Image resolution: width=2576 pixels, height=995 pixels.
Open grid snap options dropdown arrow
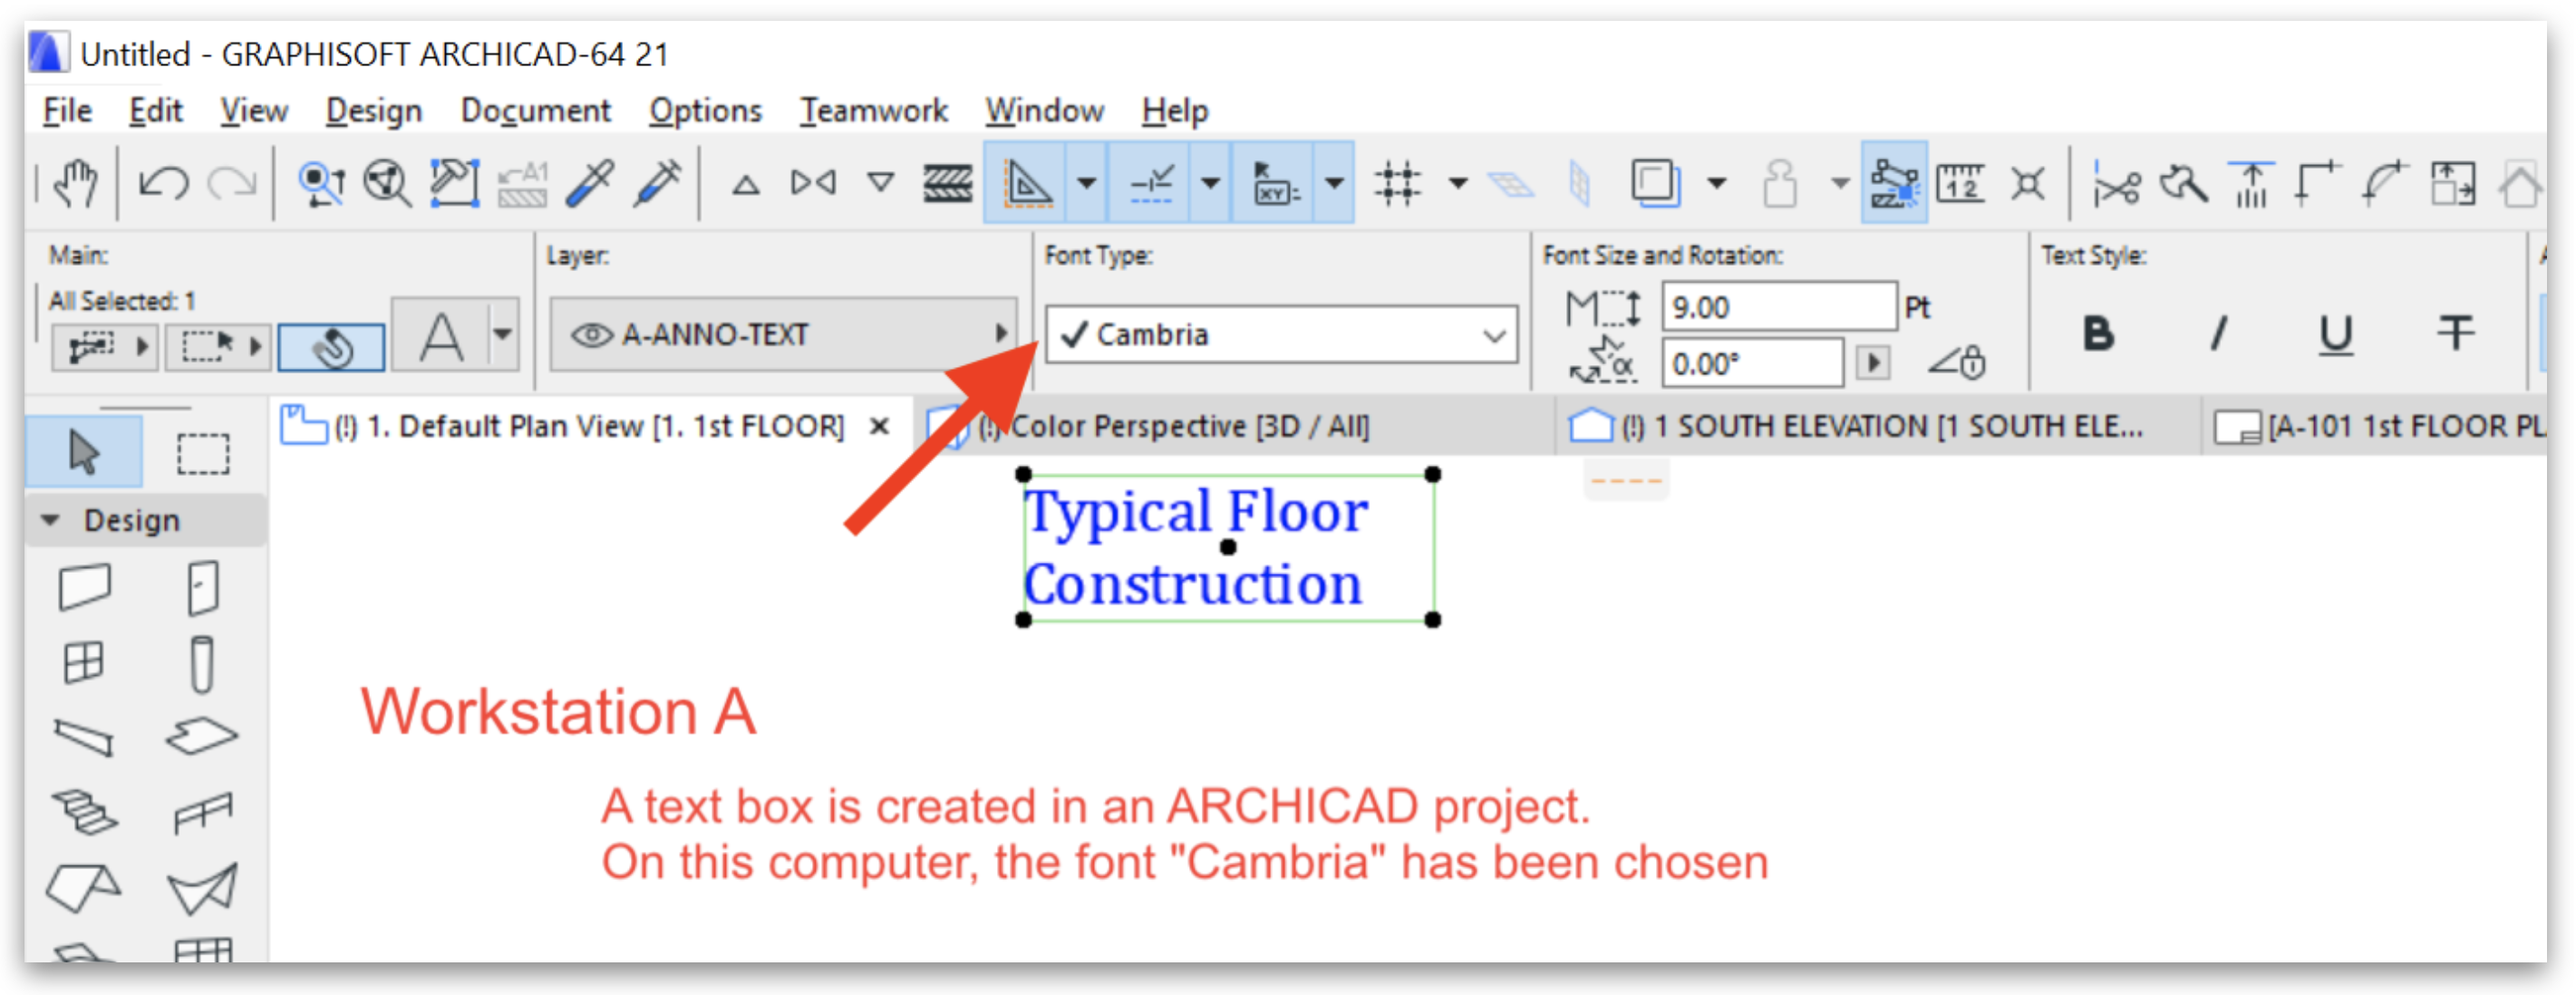[1458, 183]
